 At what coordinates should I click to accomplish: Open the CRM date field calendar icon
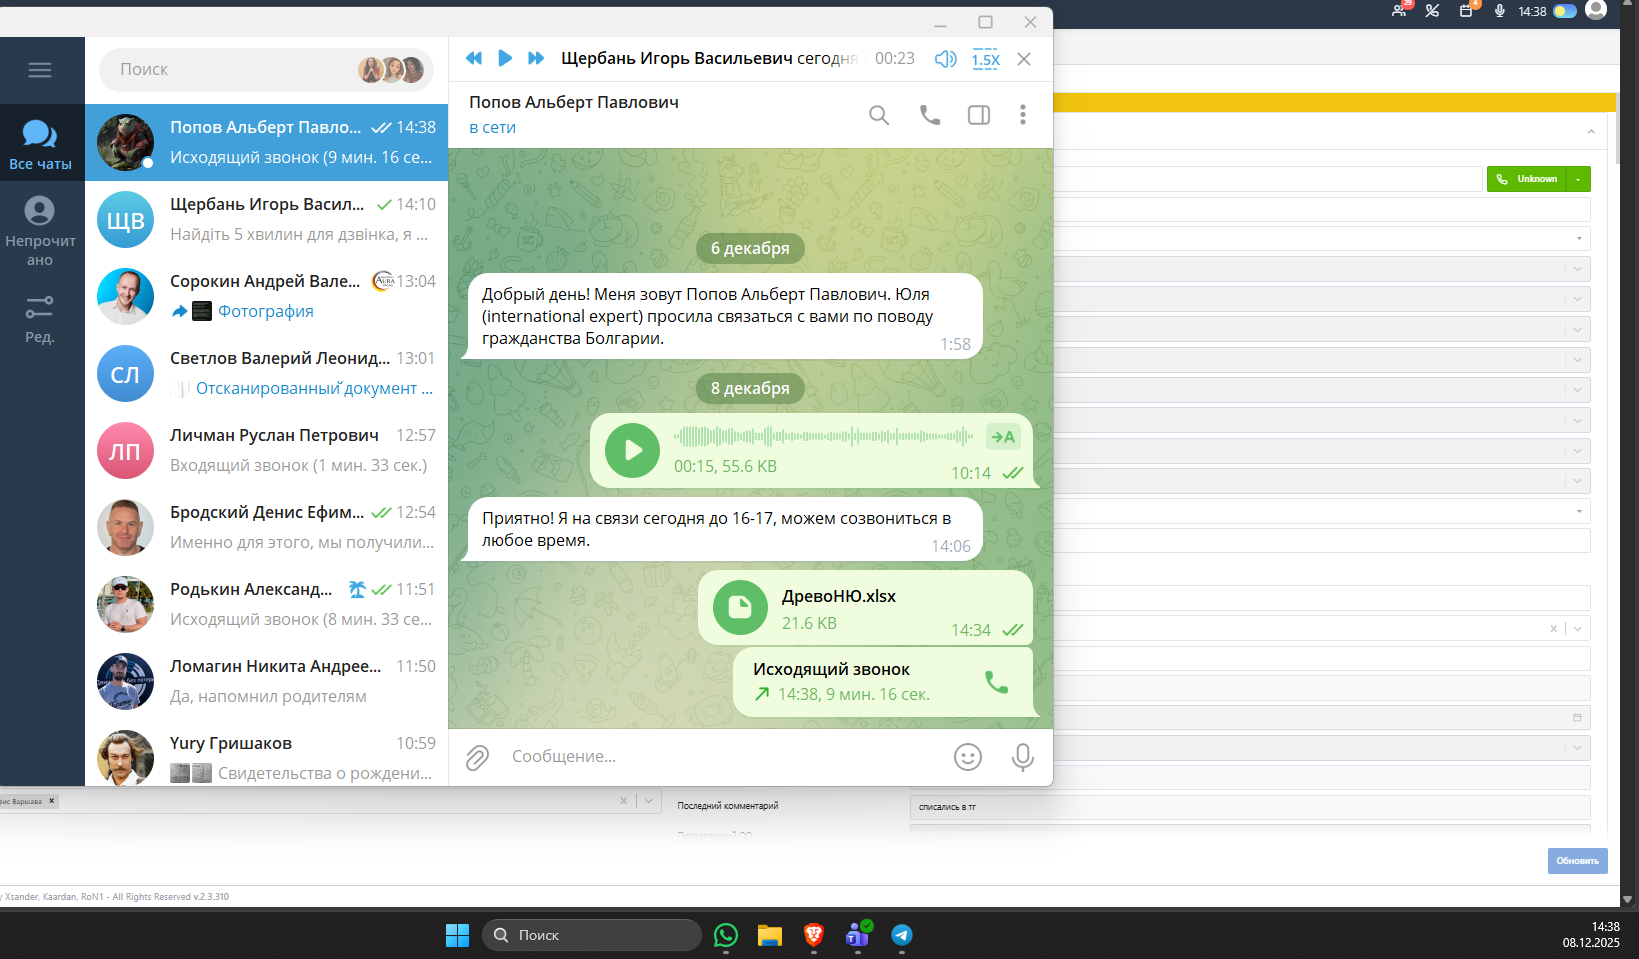click(1577, 717)
